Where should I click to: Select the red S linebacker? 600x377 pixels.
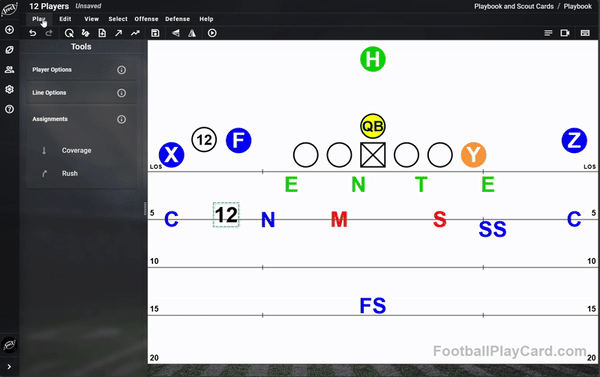pyautogui.click(x=440, y=219)
